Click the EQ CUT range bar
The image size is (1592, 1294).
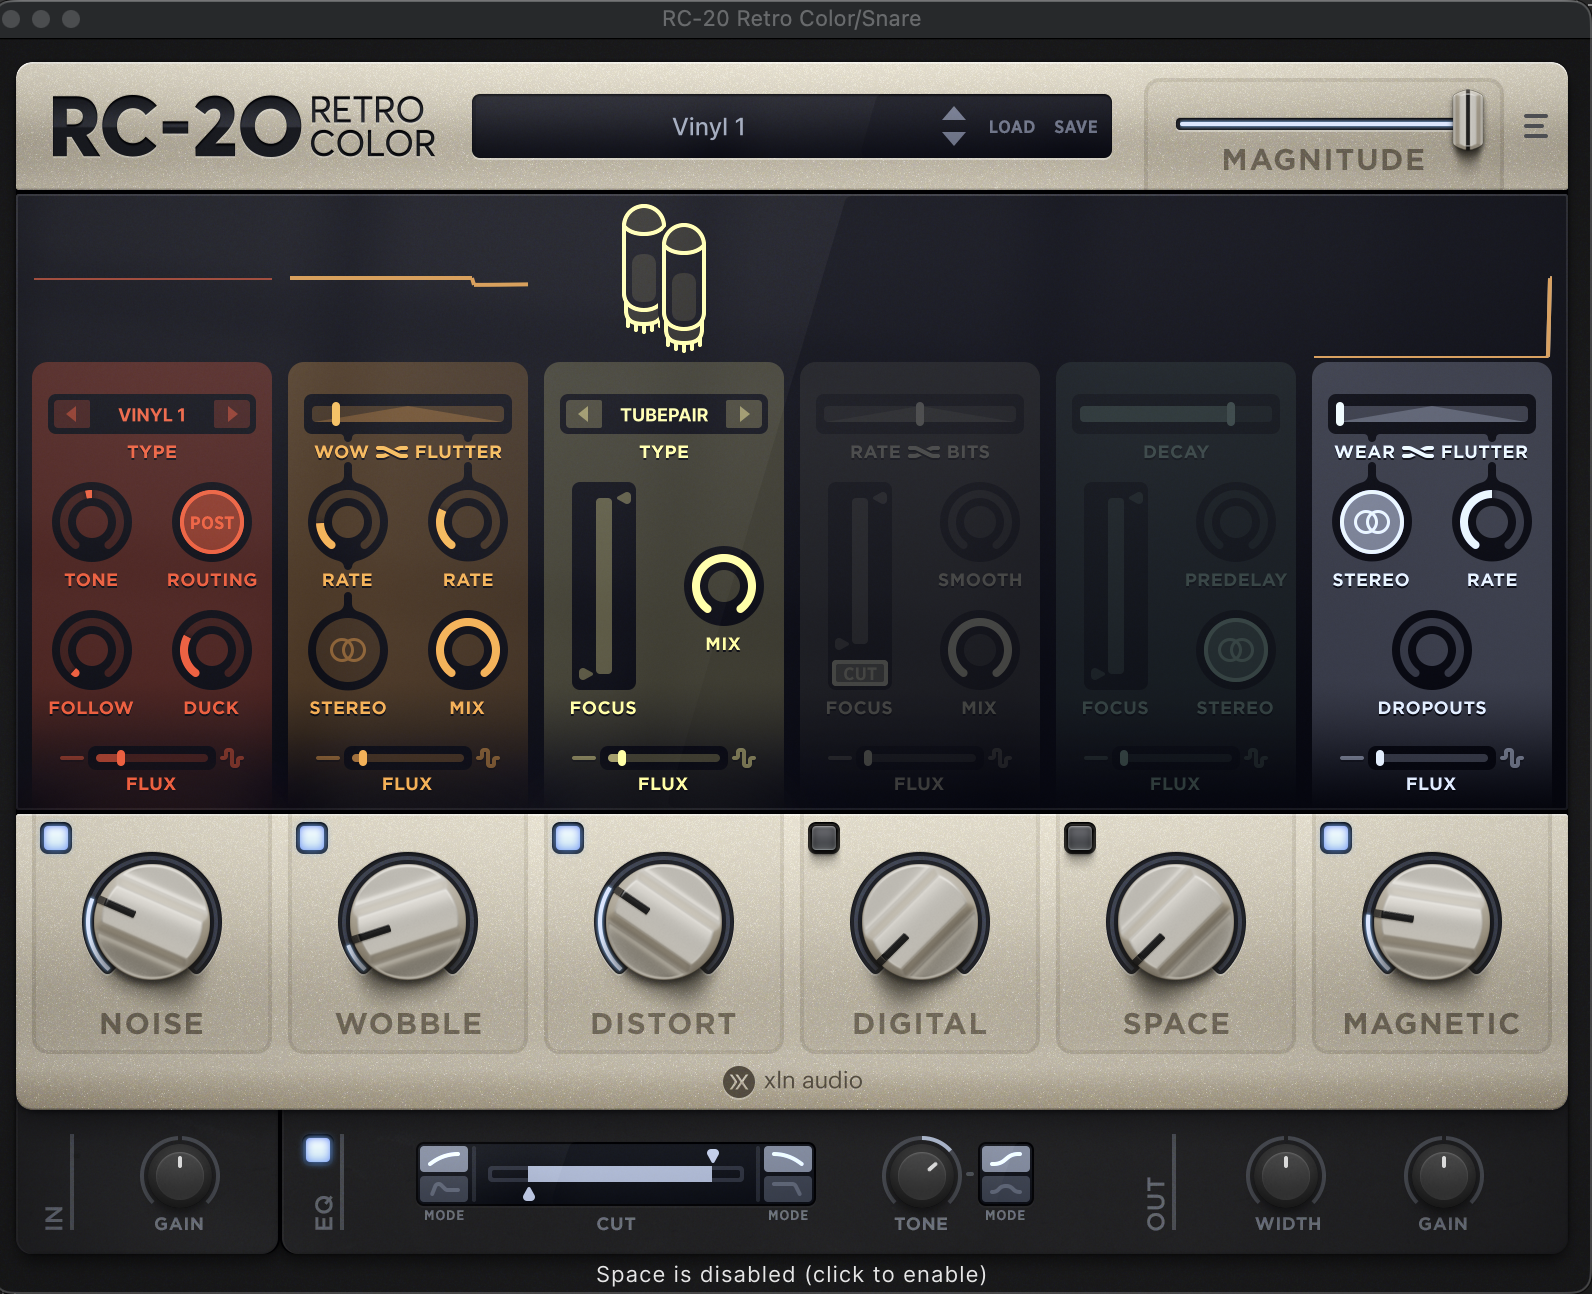click(616, 1174)
